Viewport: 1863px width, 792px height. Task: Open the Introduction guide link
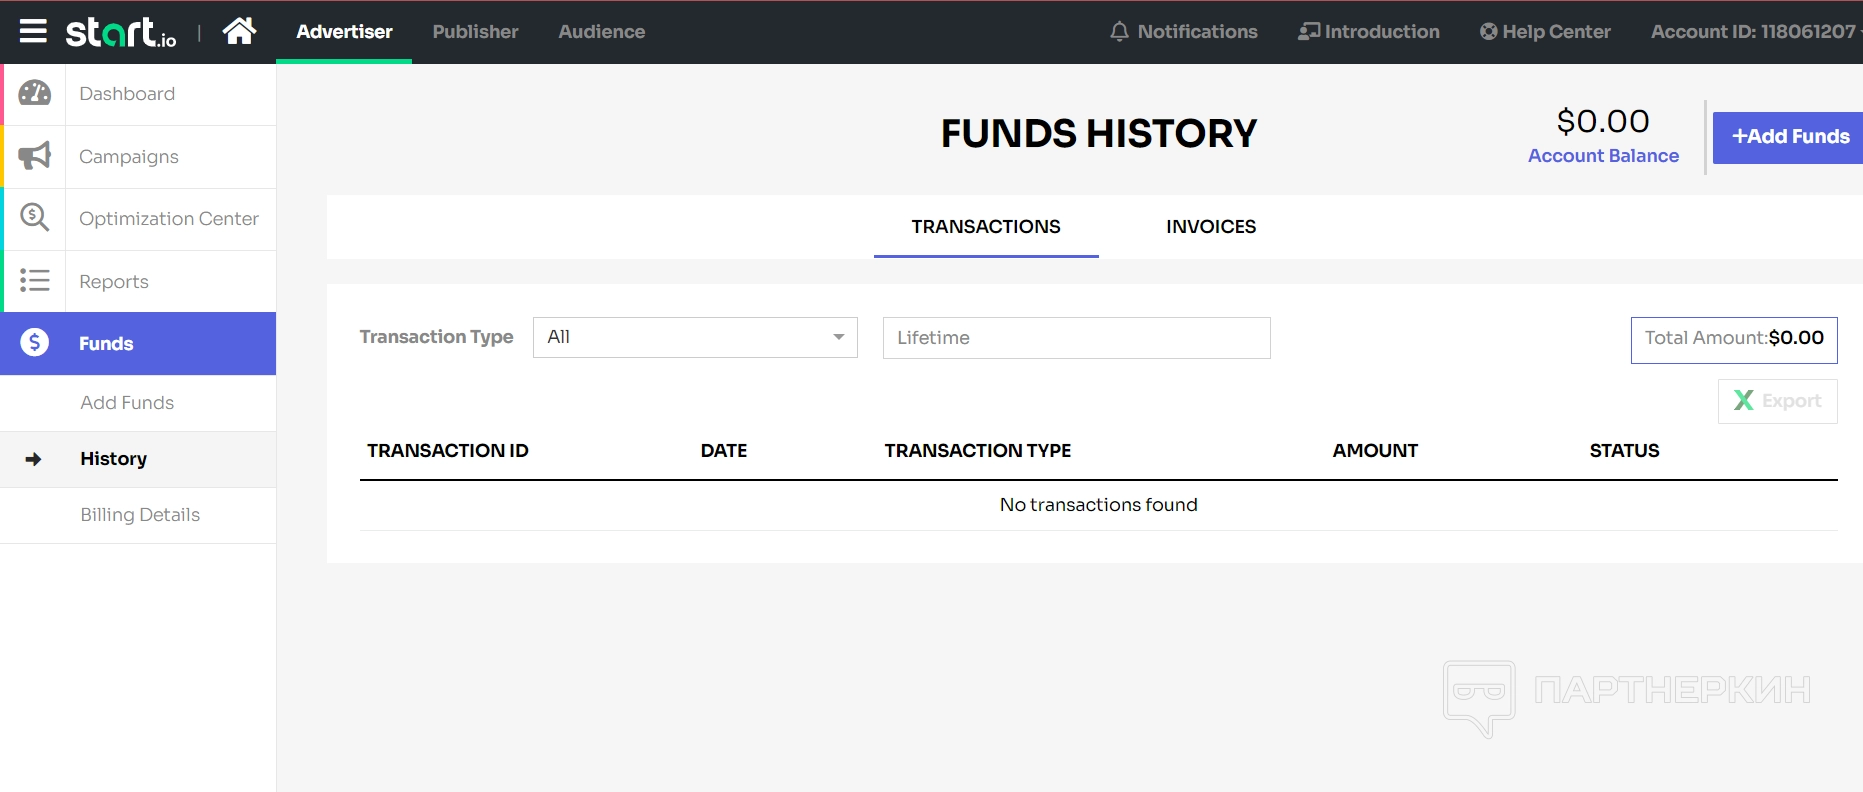point(1369,32)
